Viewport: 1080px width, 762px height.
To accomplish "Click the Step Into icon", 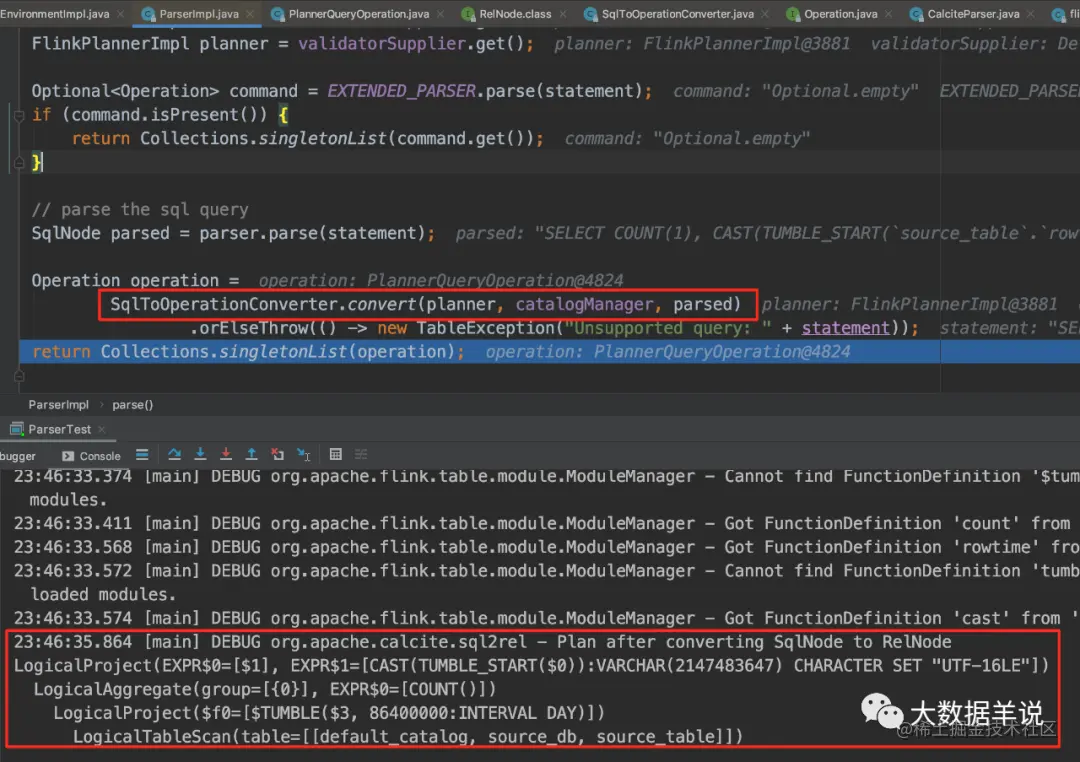I will [200, 454].
